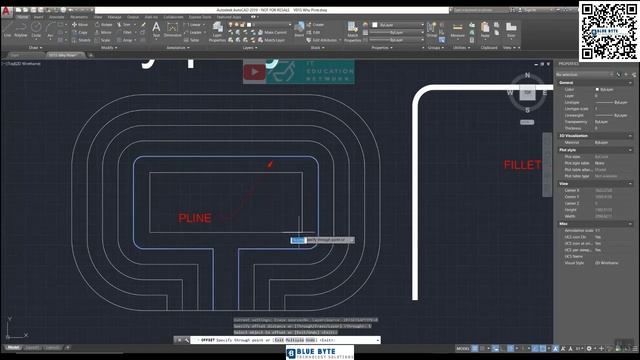Screen dimensions: 640x360
Task: Select the Polyline tool
Action: [21, 29]
